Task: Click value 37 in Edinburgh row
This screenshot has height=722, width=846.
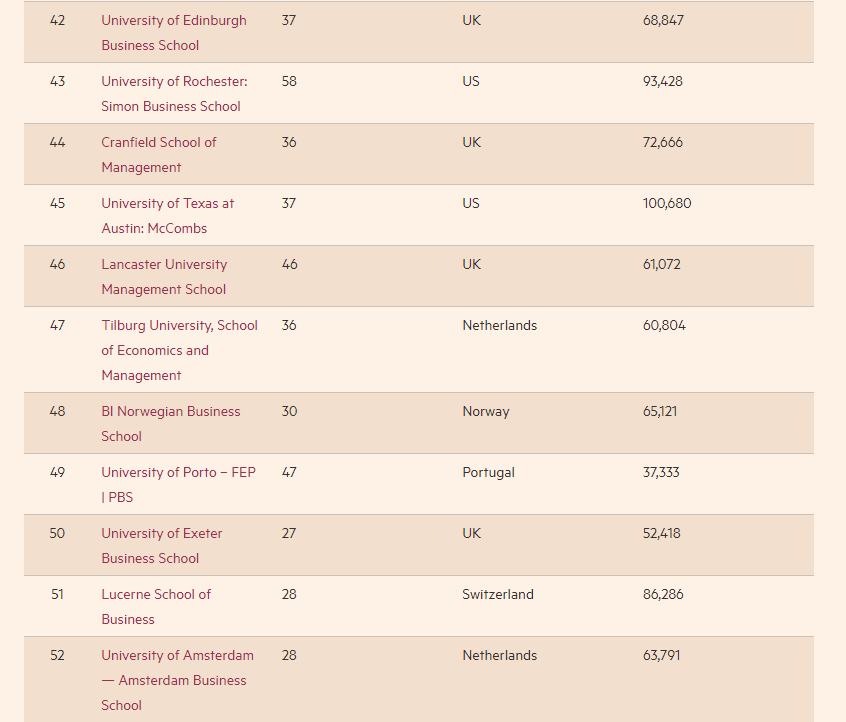Action: [289, 21]
